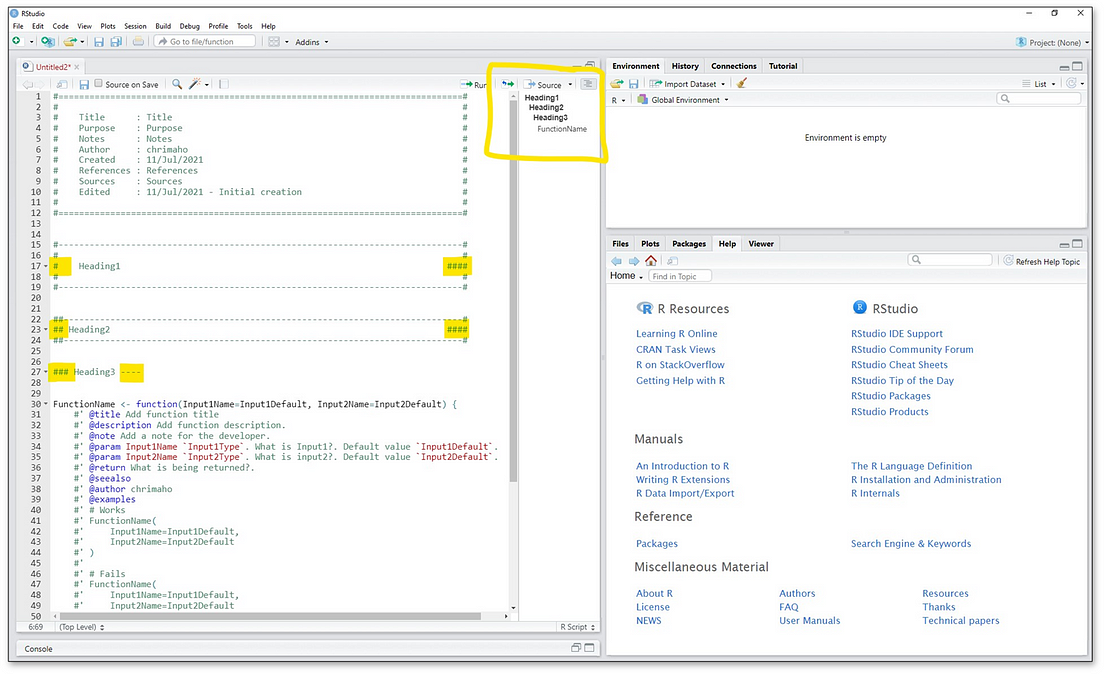Viewport: 1104px width, 674px height.
Task: Open the Global Environment dropdown
Action: [682, 100]
